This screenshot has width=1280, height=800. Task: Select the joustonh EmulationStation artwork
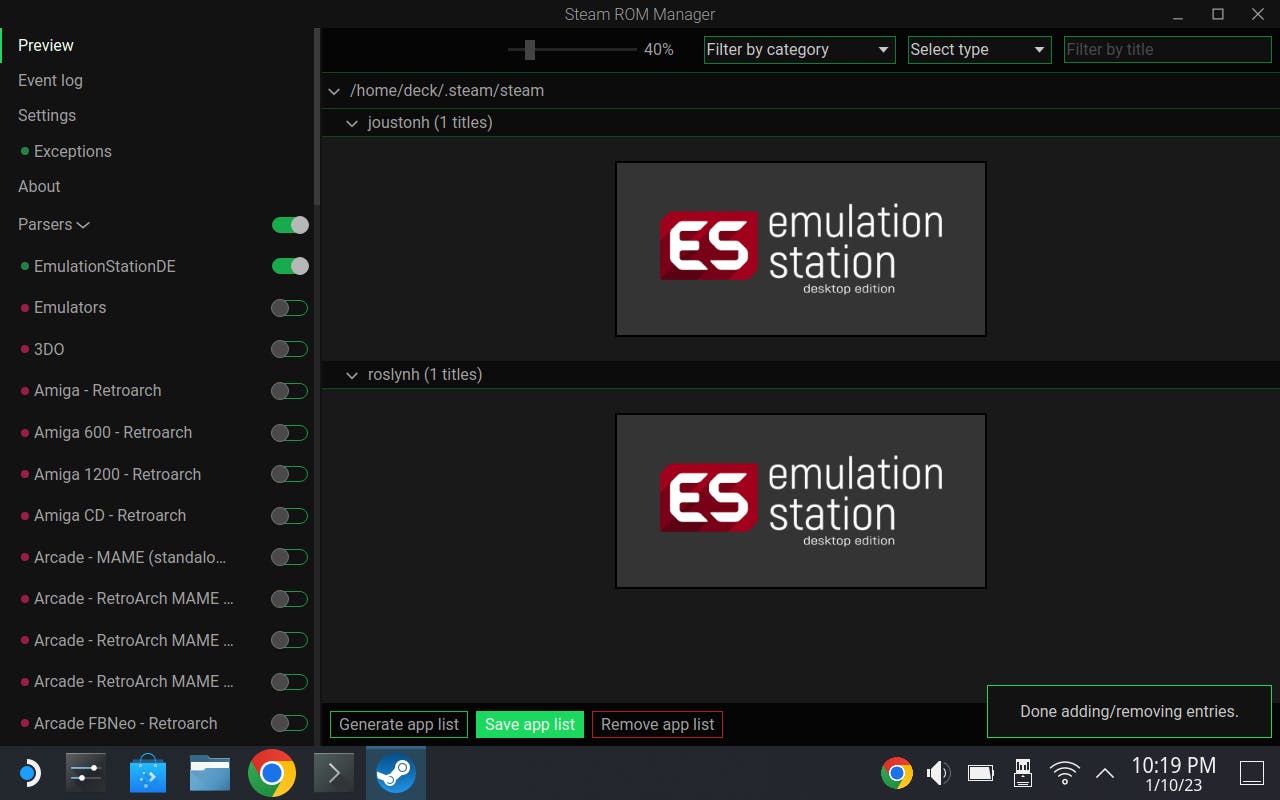tap(801, 249)
